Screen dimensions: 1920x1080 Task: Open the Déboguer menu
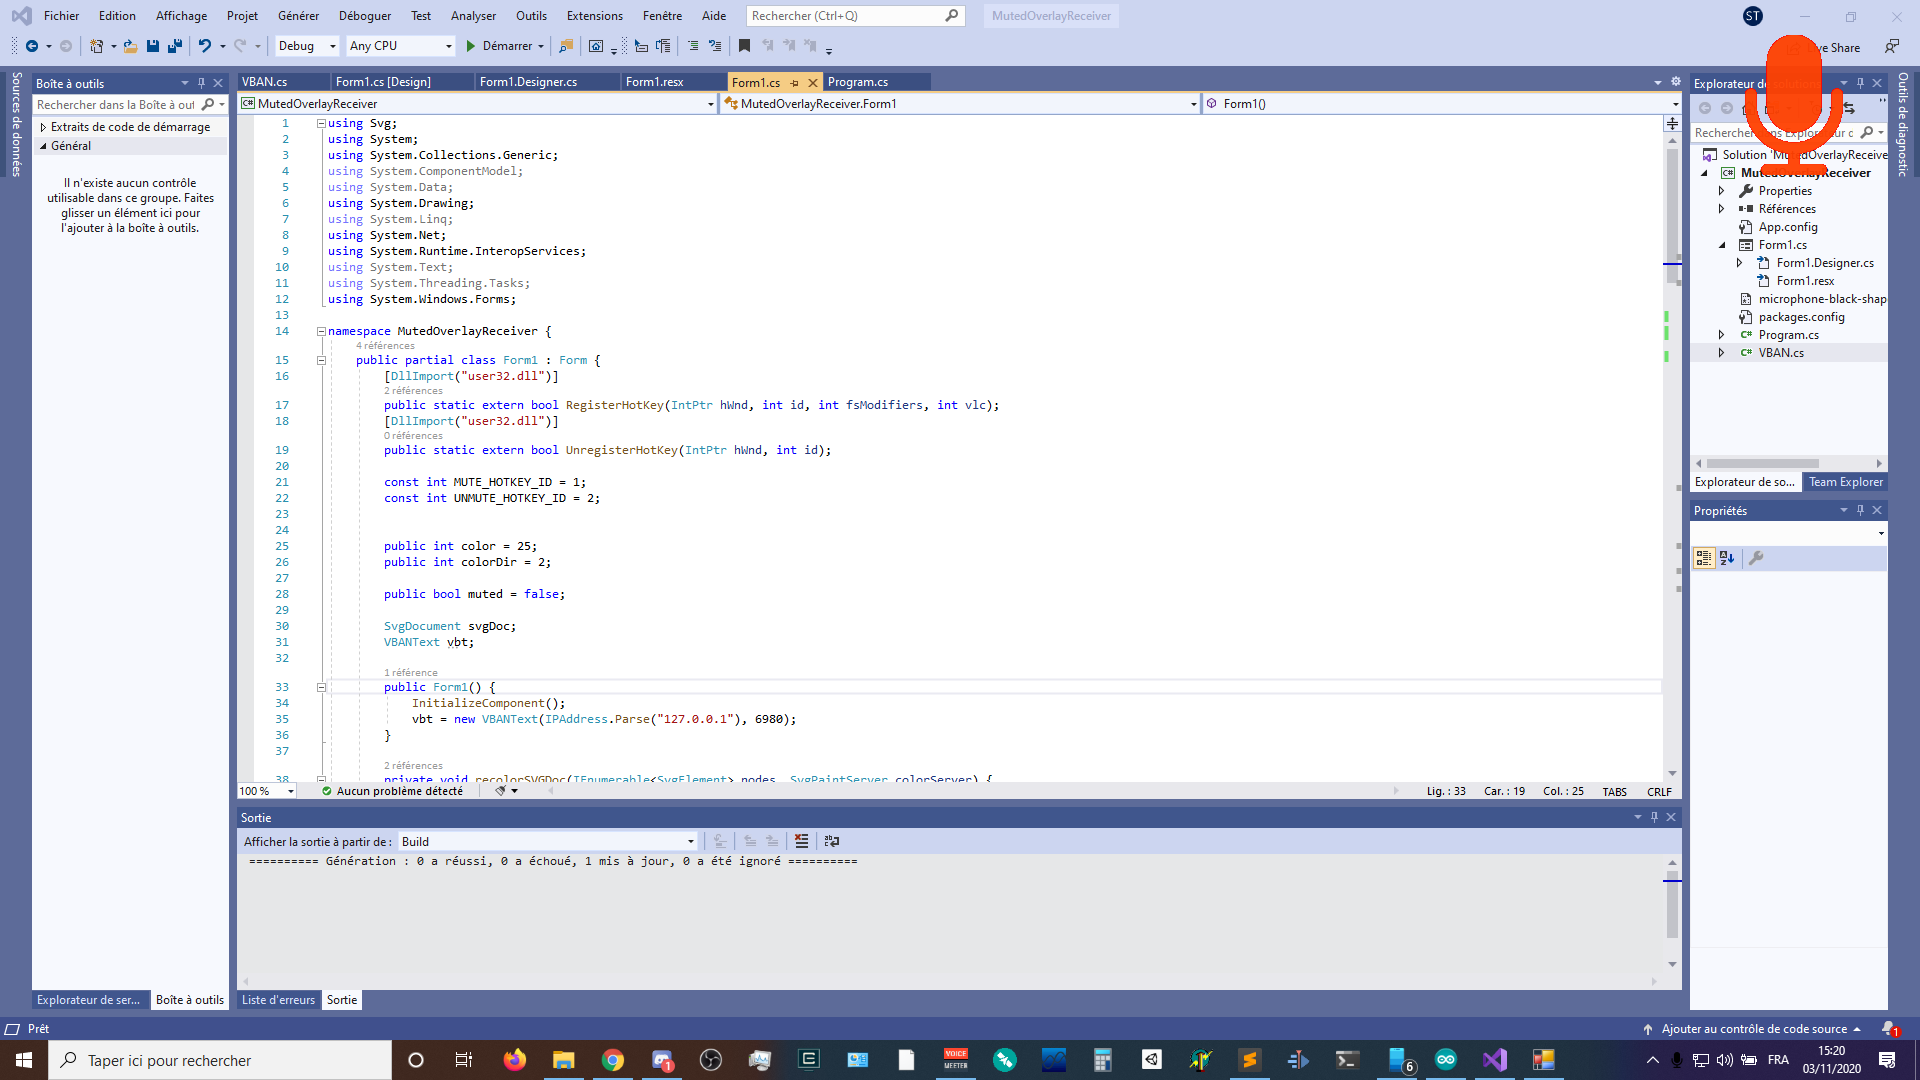click(x=365, y=16)
